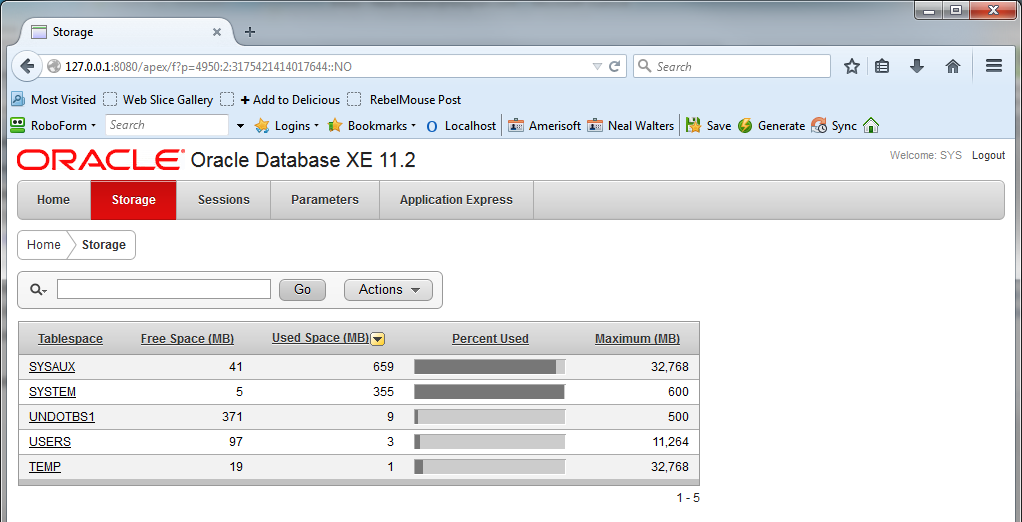The width and height of the screenshot is (1022, 522).
Task: Open the Neal Walters identity entry
Action: pos(630,126)
